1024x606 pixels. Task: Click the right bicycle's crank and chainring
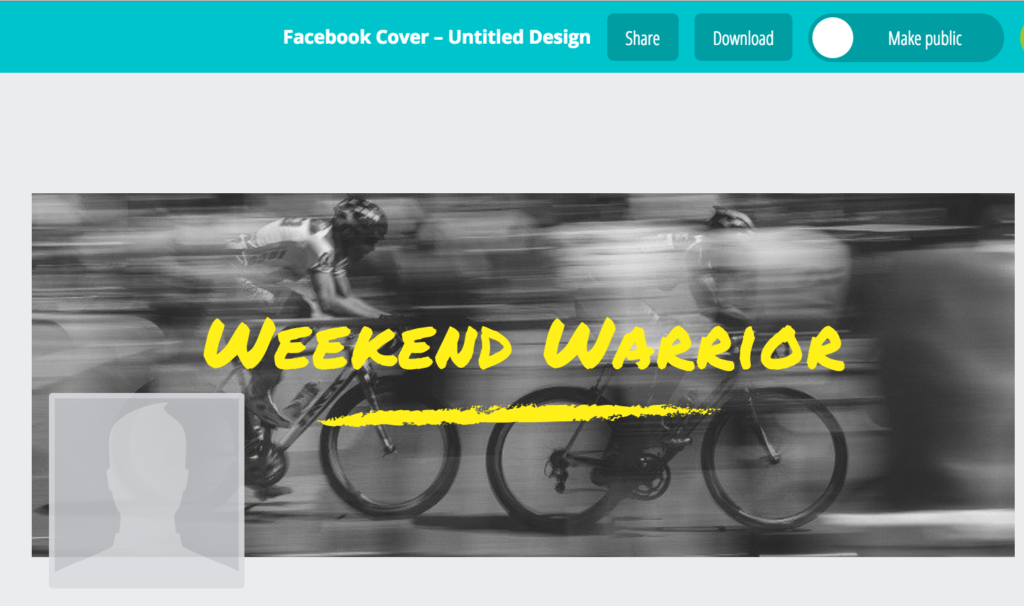pos(650,477)
